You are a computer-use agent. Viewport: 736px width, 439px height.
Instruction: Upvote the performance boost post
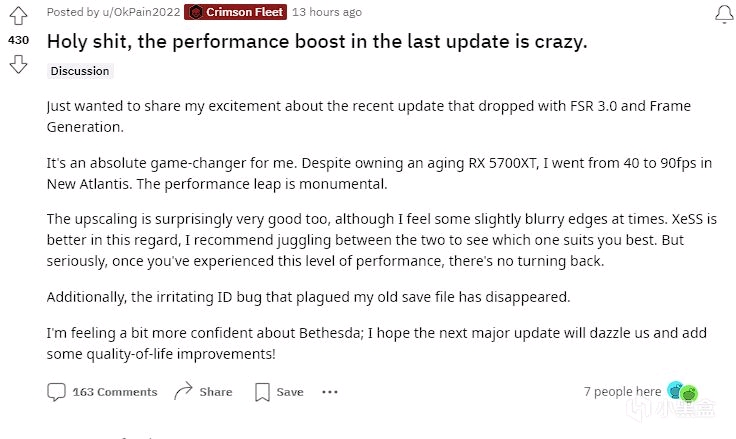point(18,15)
